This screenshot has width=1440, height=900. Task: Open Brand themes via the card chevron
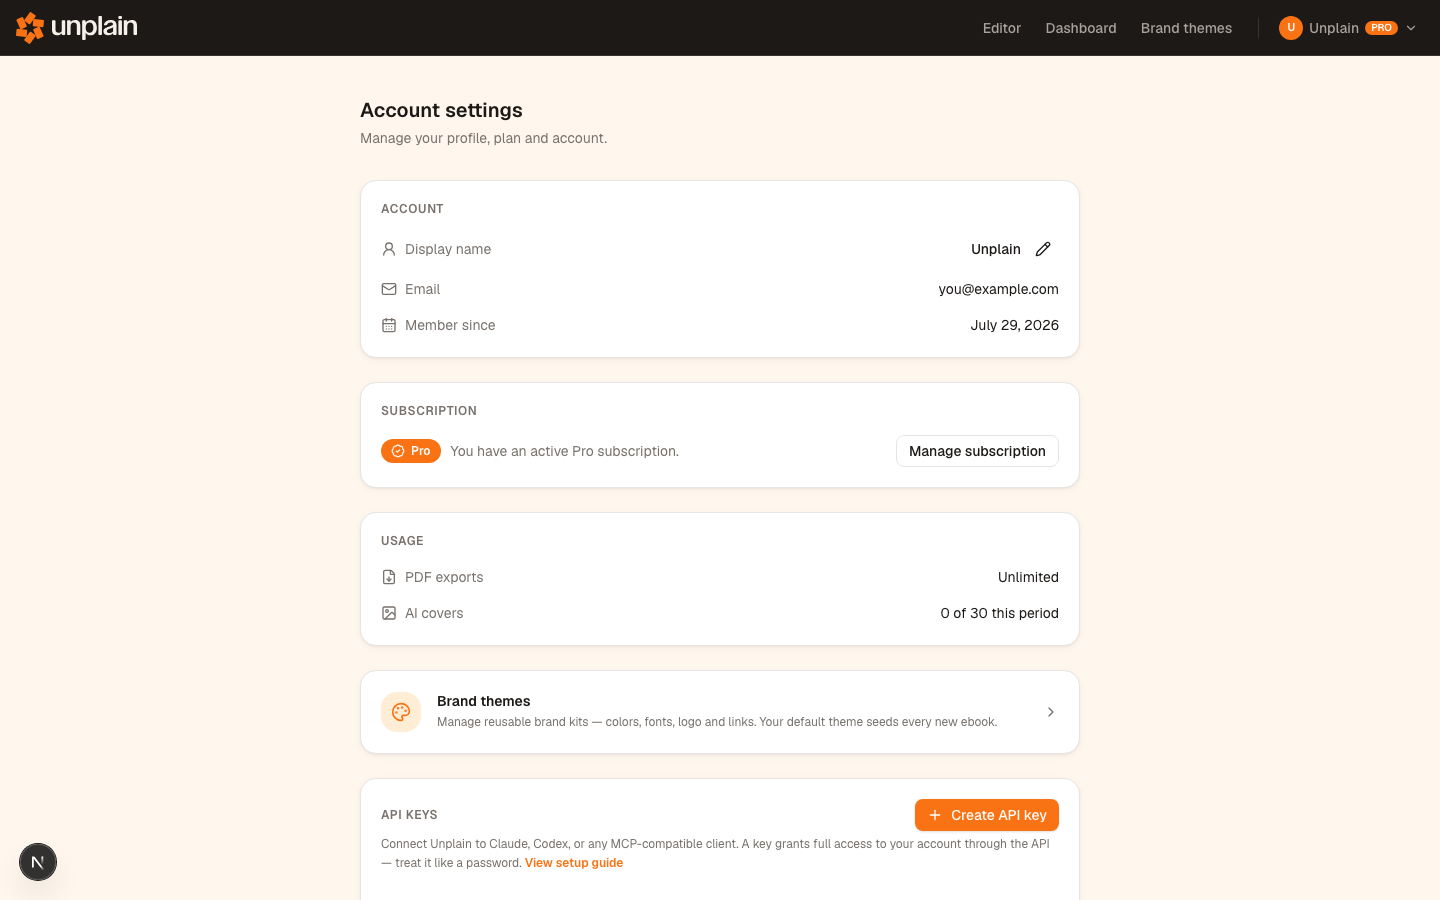(1051, 712)
